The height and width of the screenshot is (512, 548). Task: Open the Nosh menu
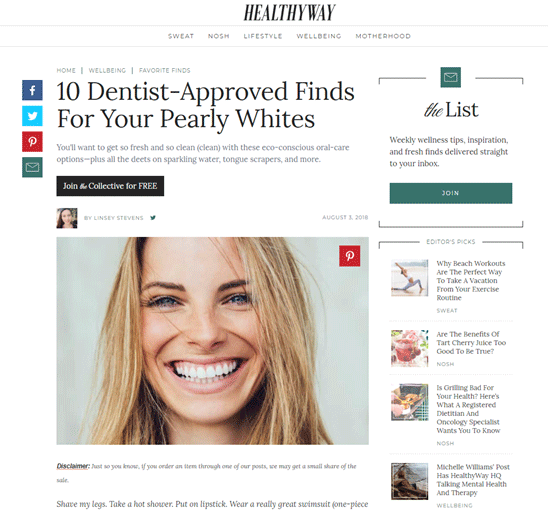point(219,36)
